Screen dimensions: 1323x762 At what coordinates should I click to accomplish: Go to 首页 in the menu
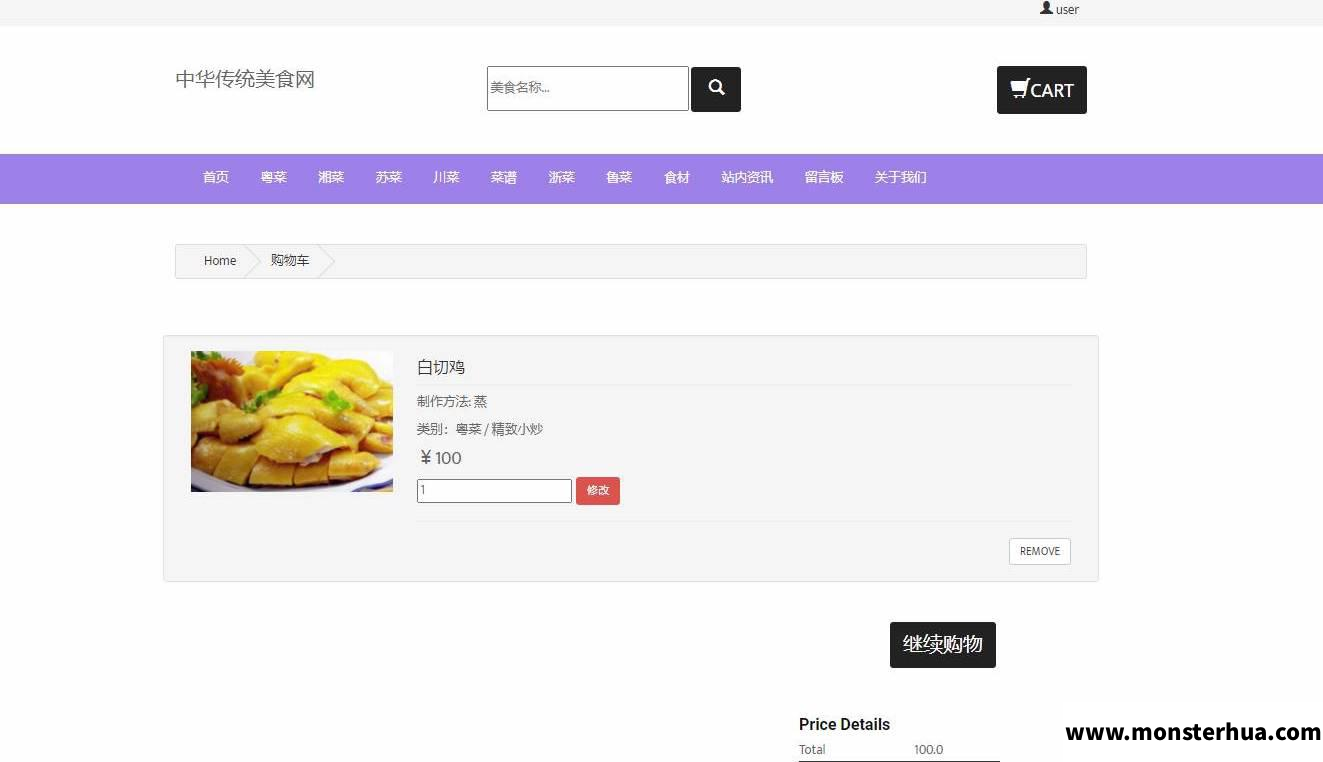click(x=216, y=177)
